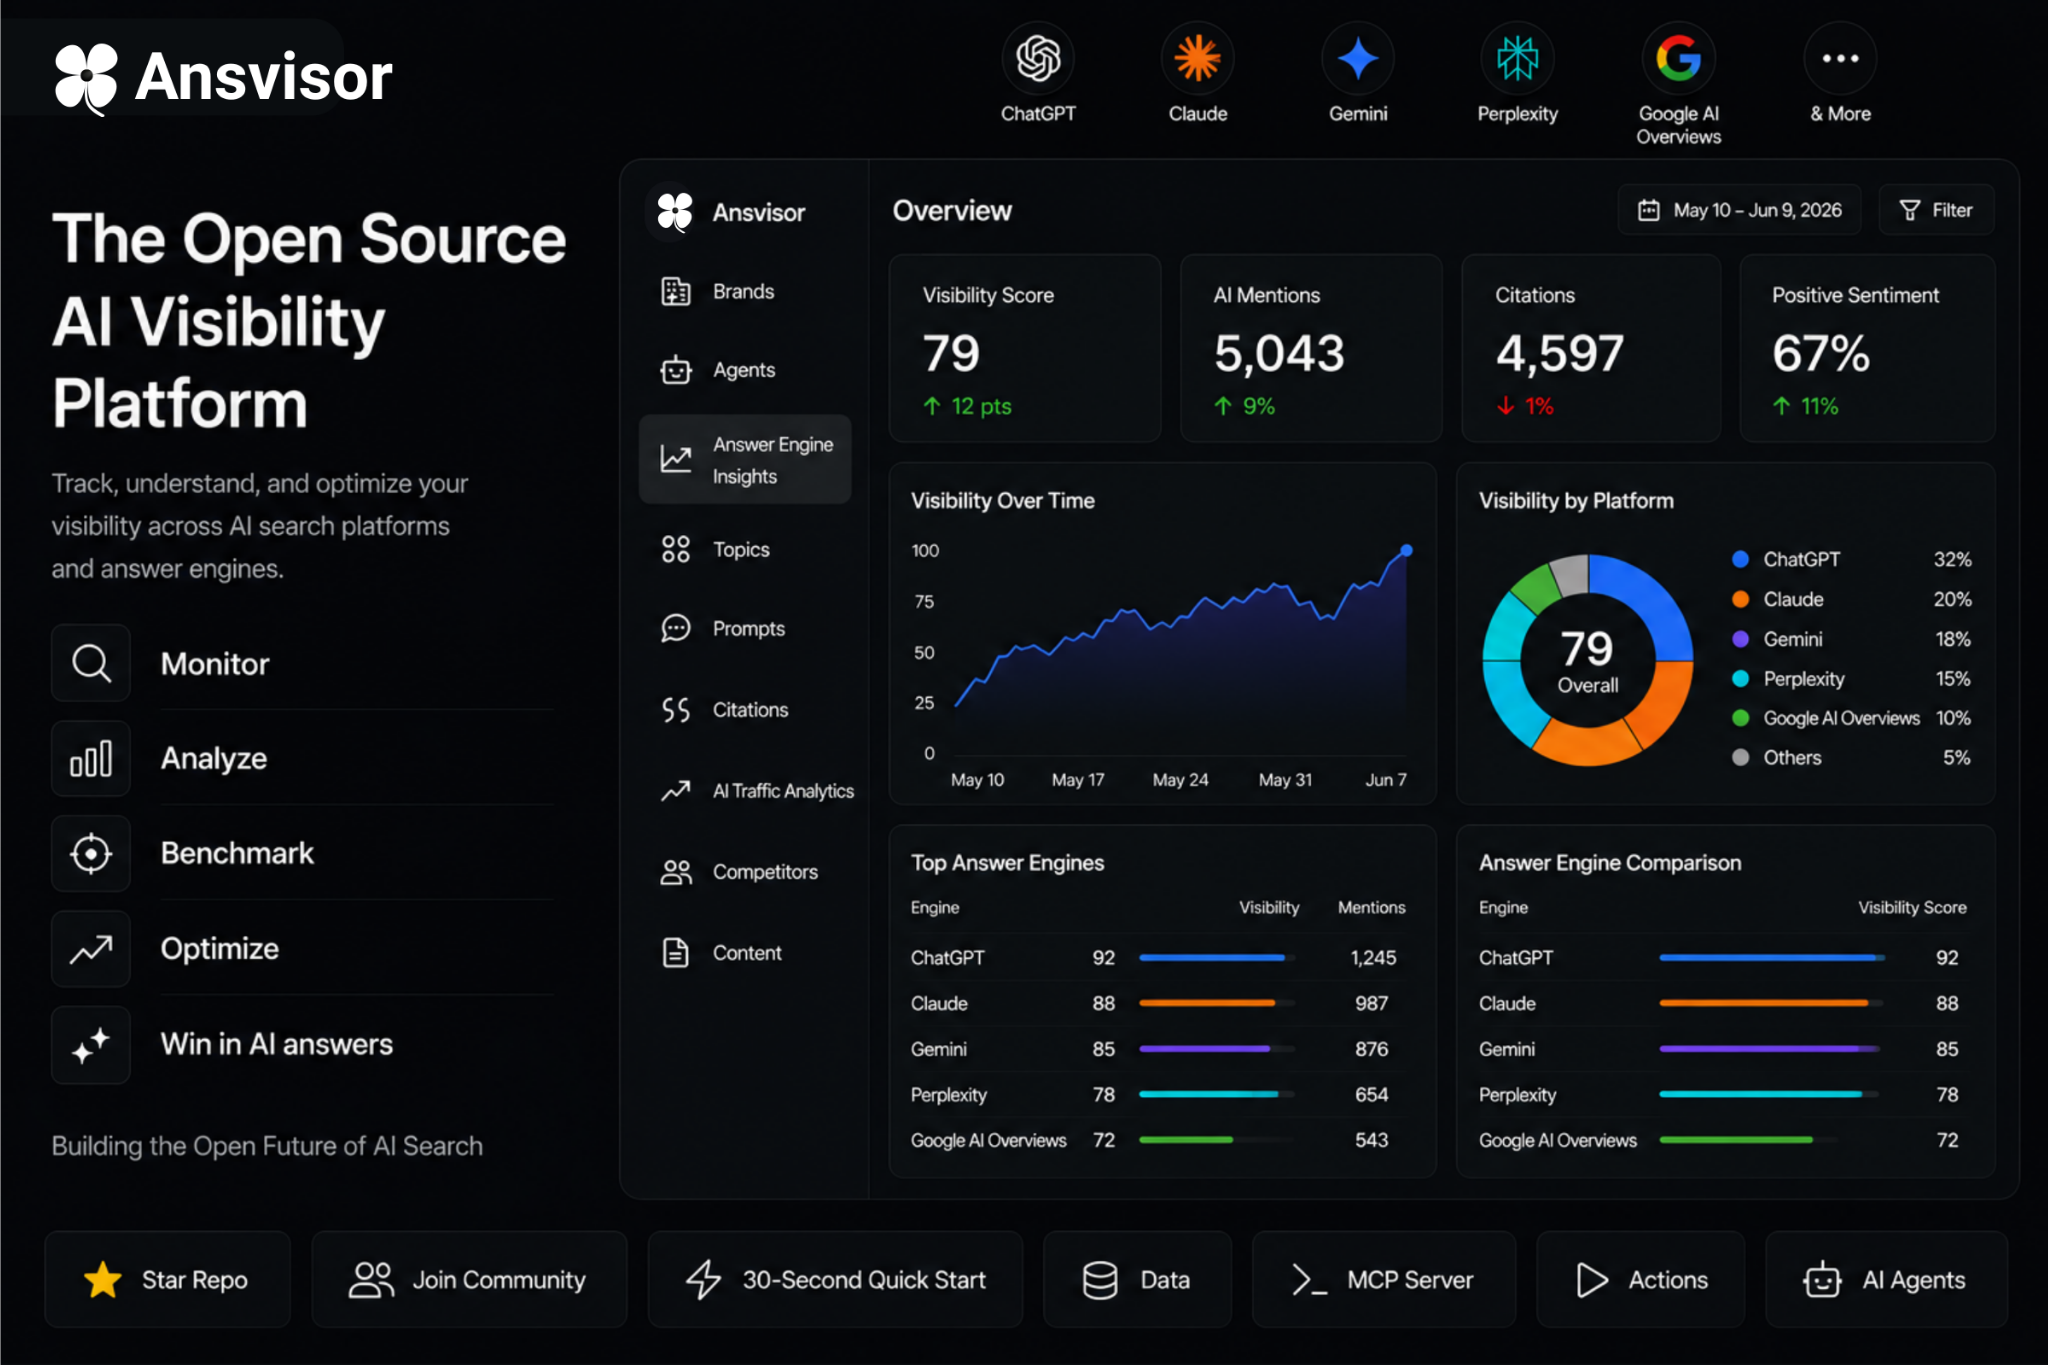Click the Visibility Score card
This screenshot has width=2048, height=1365.
pyautogui.click(x=1025, y=348)
